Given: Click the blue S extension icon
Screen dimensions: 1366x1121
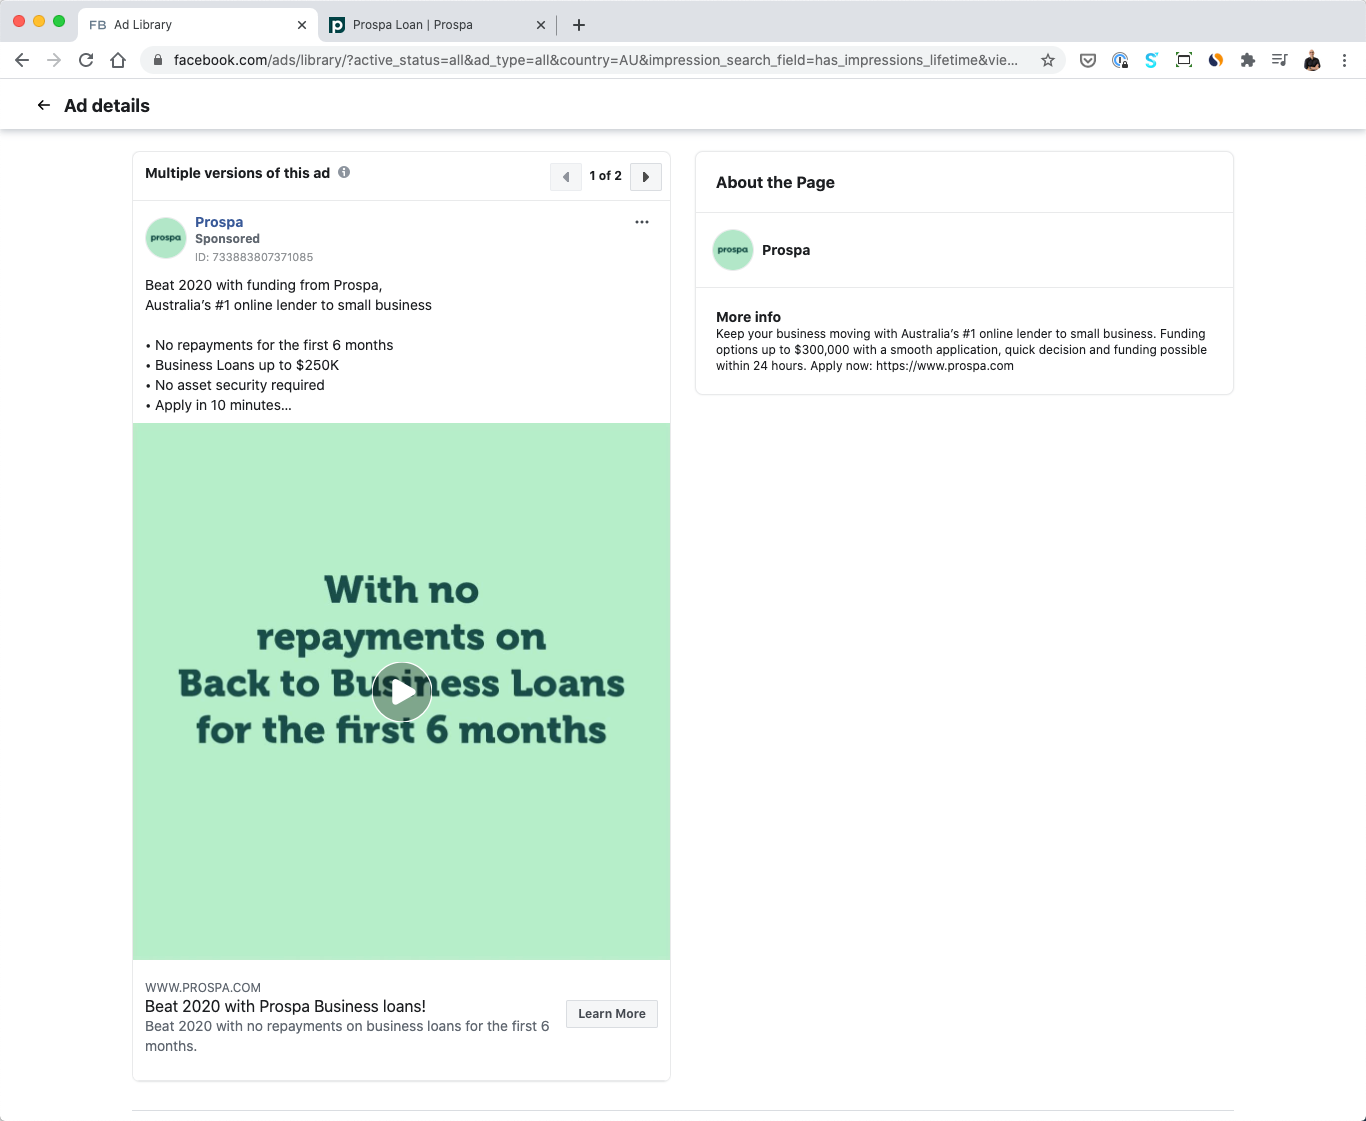Looking at the screenshot, I should 1152,60.
